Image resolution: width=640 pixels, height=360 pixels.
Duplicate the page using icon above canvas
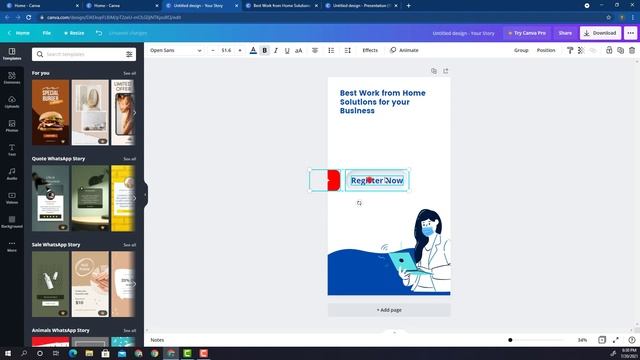(x=434, y=71)
